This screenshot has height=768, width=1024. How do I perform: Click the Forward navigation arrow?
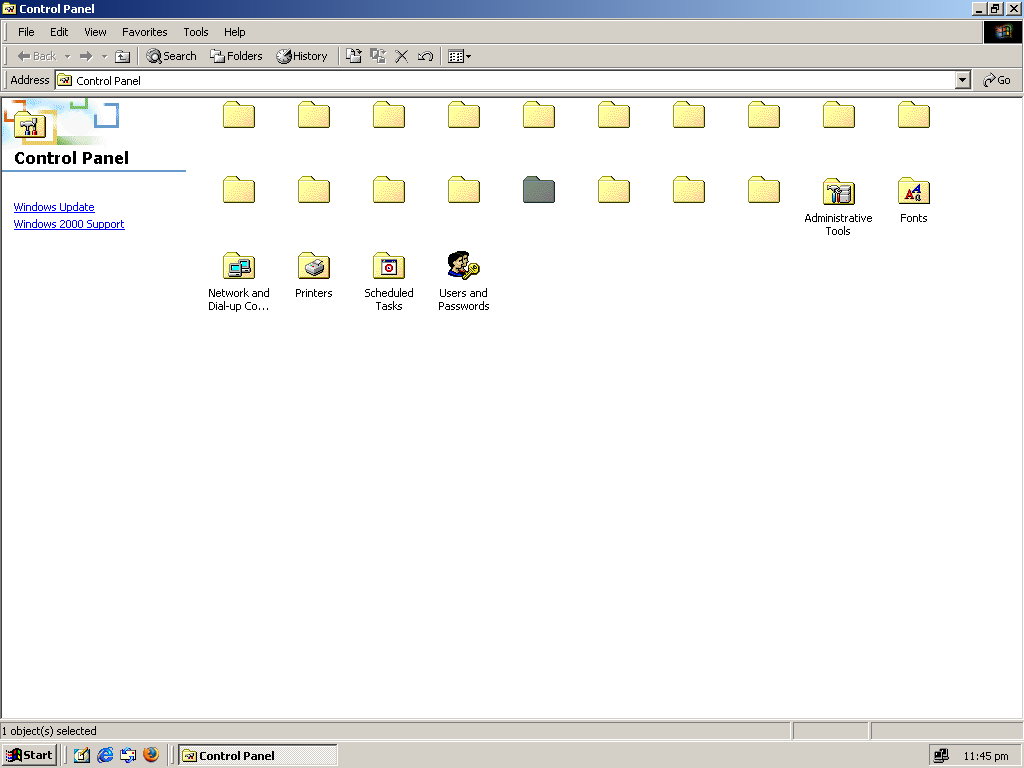coord(86,56)
